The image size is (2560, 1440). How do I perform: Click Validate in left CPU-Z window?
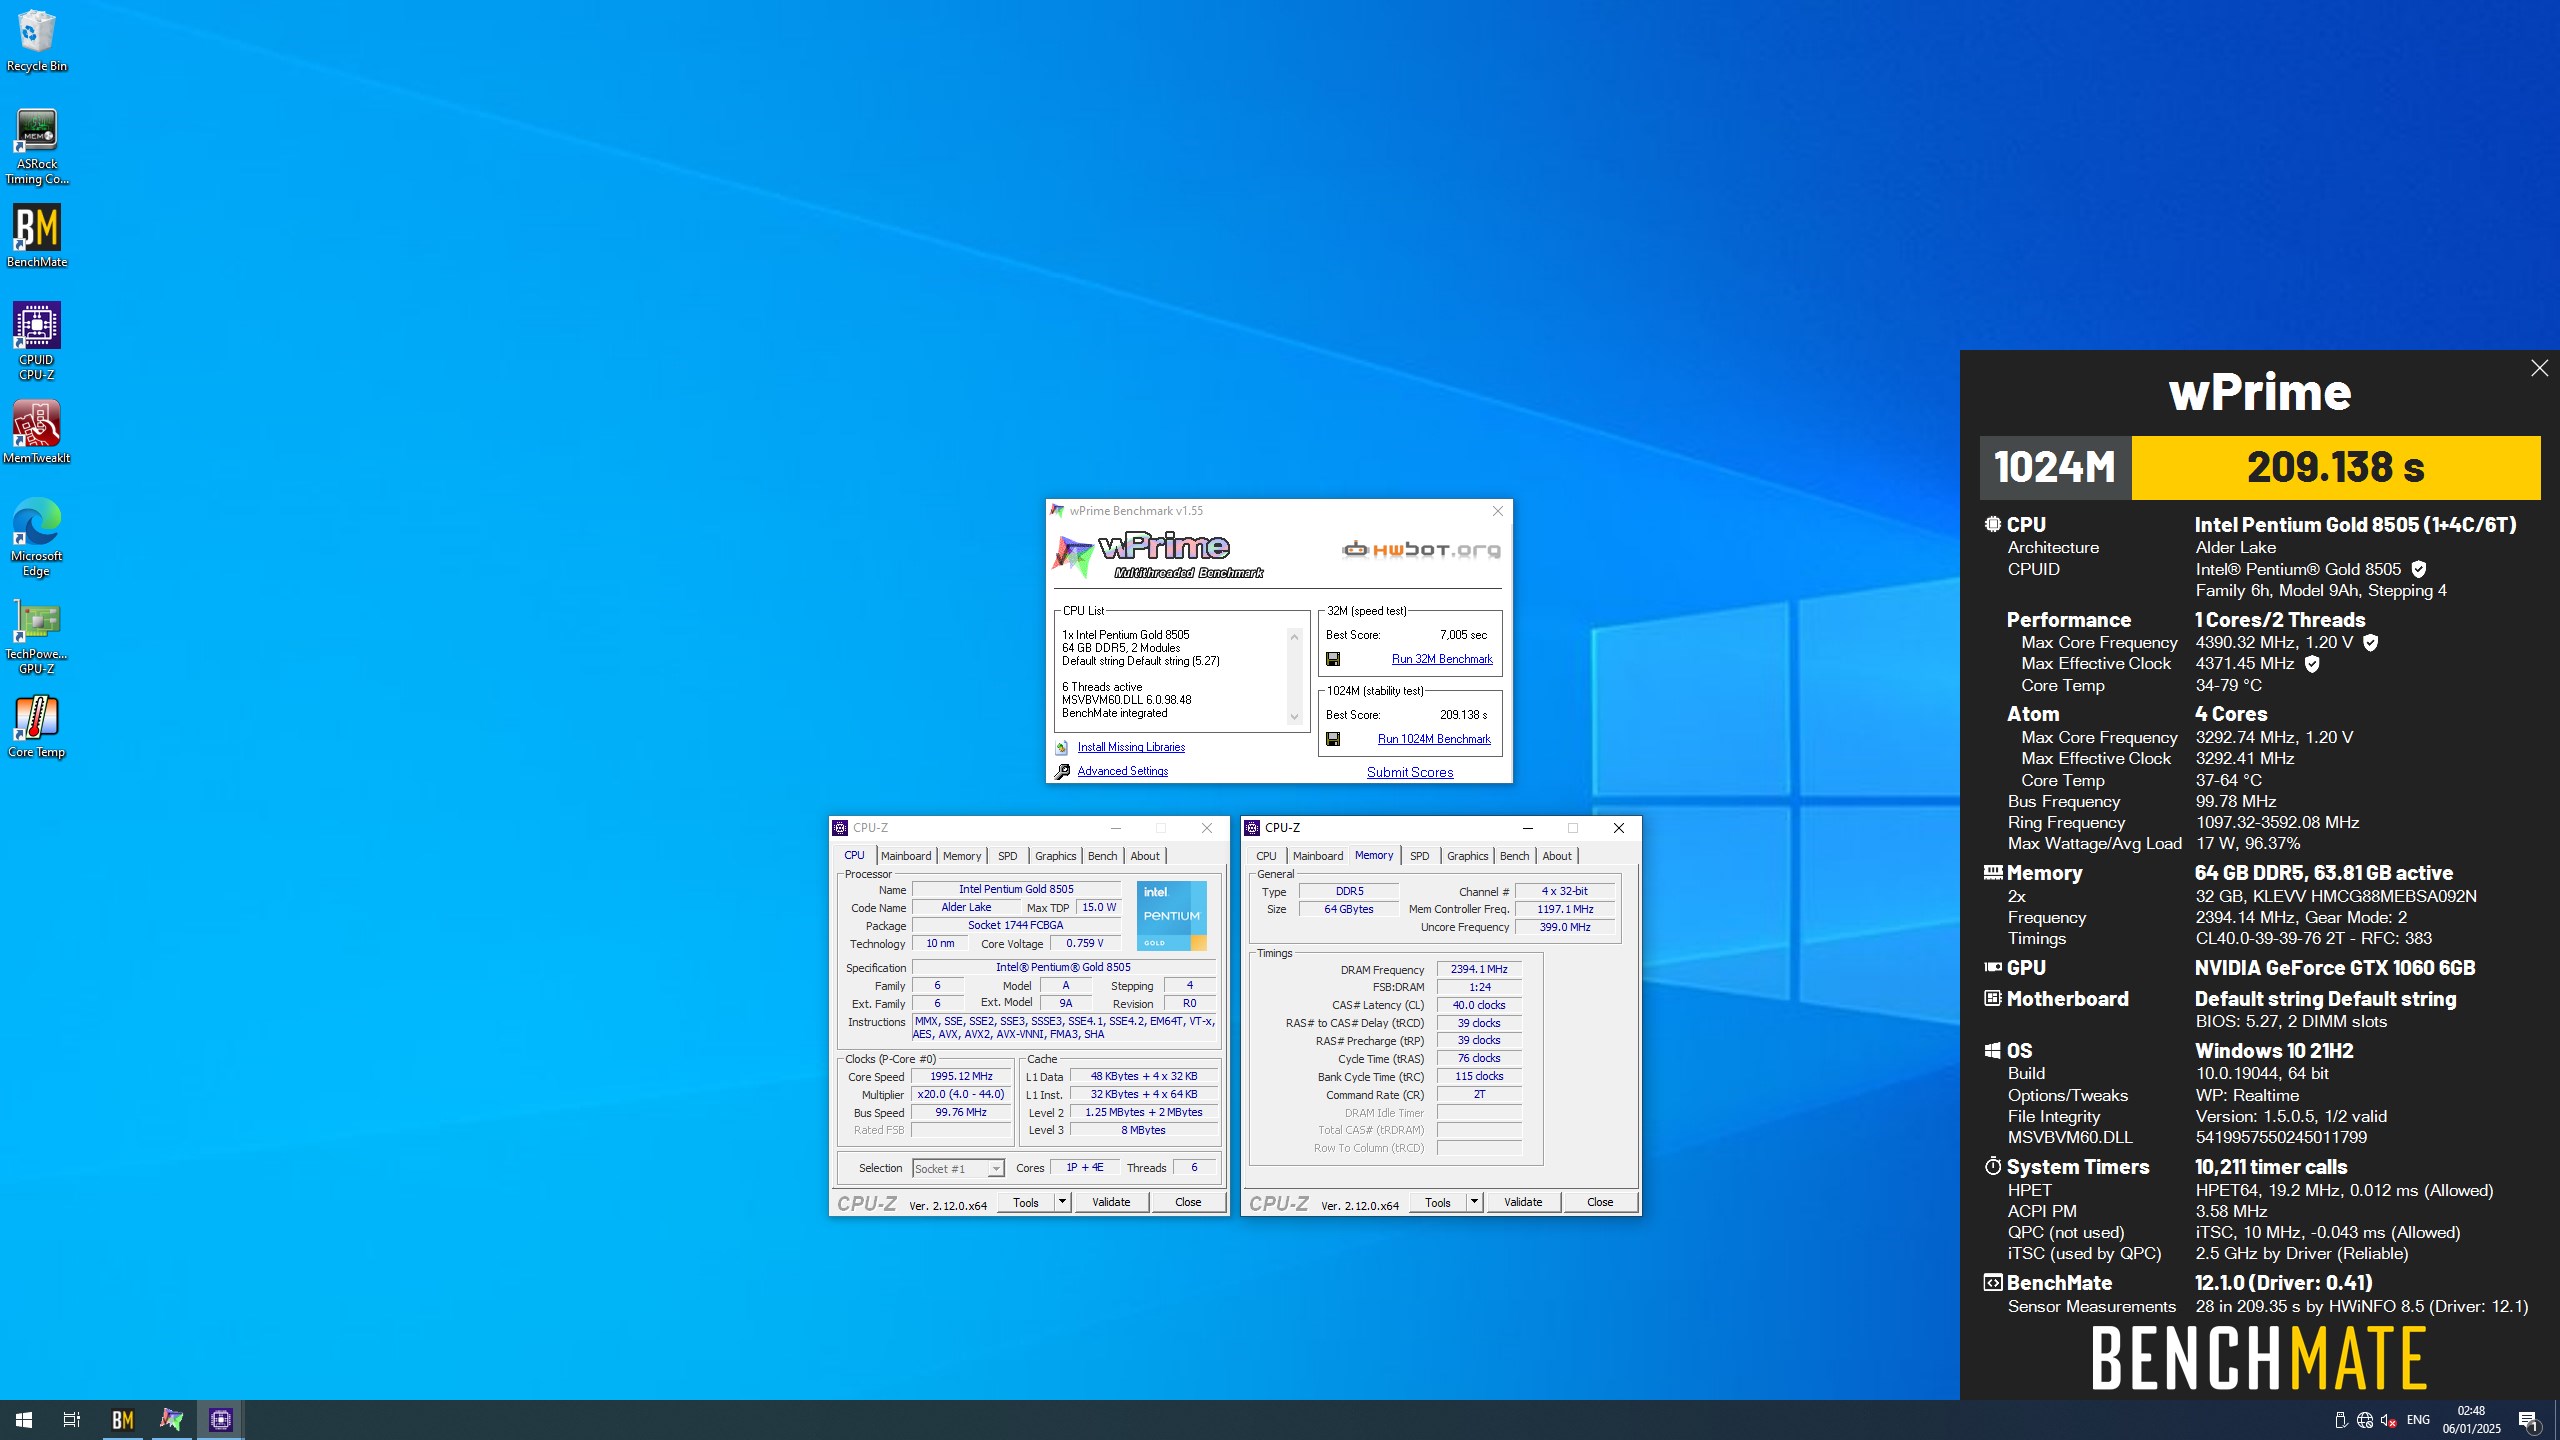(x=1111, y=1202)
